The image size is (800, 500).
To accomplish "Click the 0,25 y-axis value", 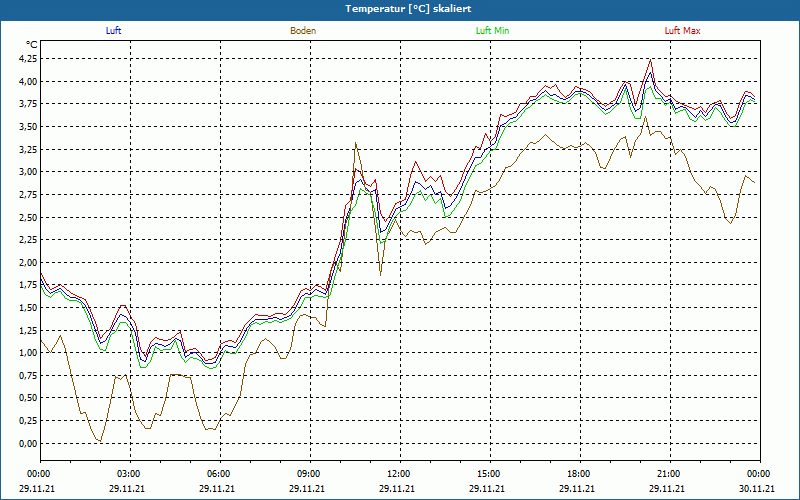I will coord(28,421).
